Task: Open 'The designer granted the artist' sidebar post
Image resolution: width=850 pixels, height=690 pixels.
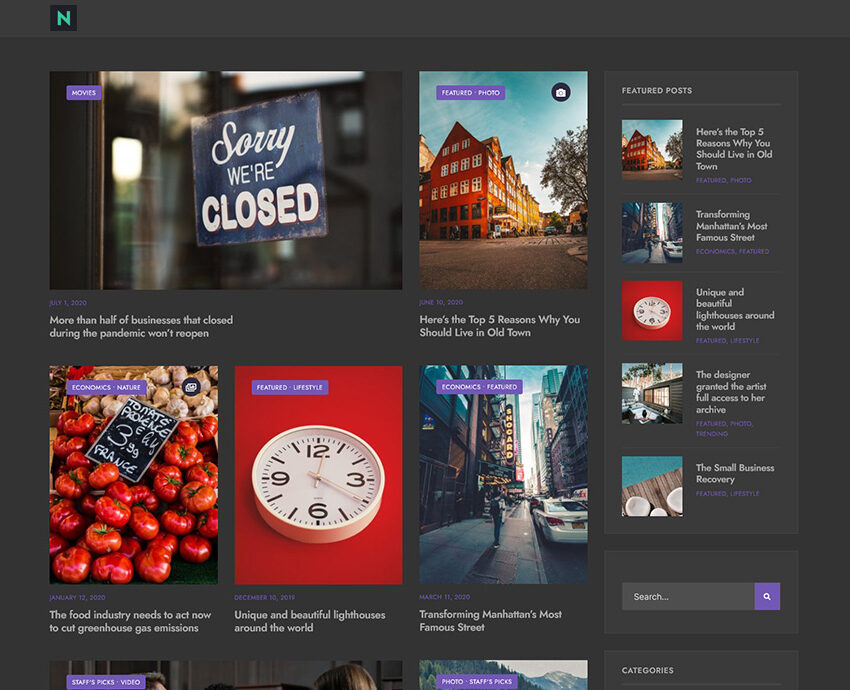Action: pyautogui.click(x=731, y=392)
